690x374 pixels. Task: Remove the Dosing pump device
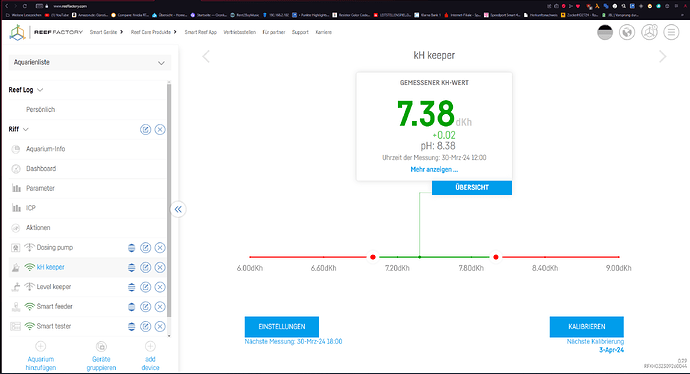[160, 248]
